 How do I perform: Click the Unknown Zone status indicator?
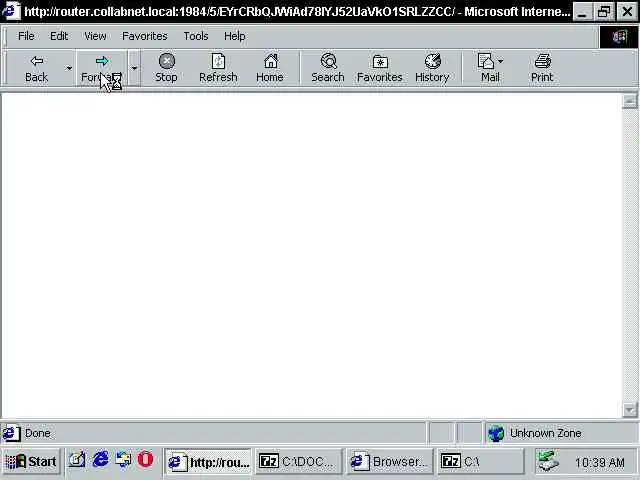[x=561, y=433]
